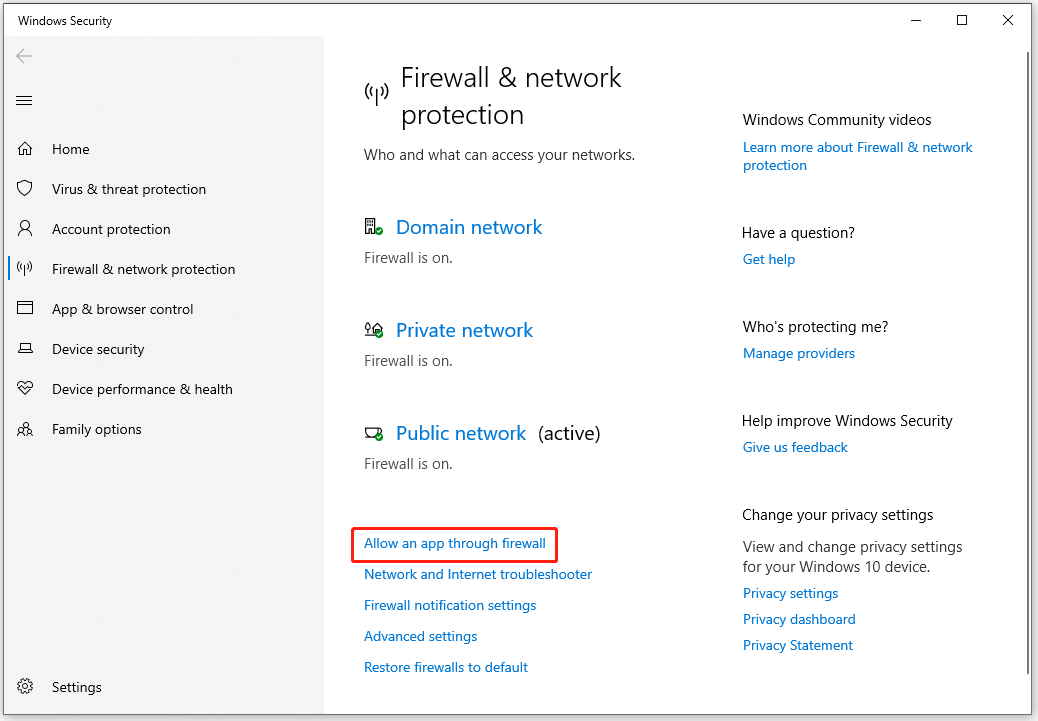Open Network and Internet troubleshooter
The height and width of the screenshot is (721, 1038).
point(478,575)
